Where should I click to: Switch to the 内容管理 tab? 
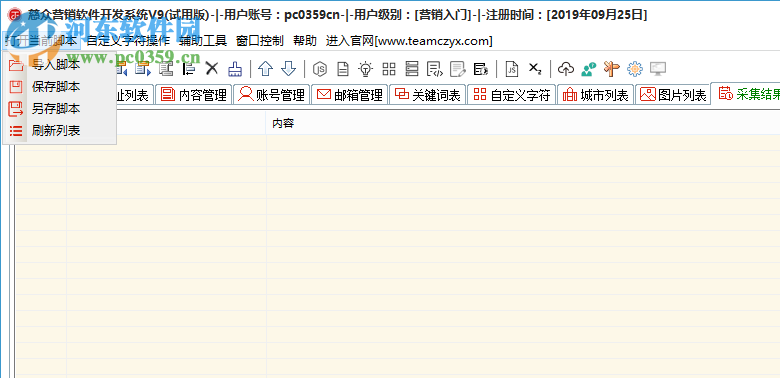pos(194,94)
